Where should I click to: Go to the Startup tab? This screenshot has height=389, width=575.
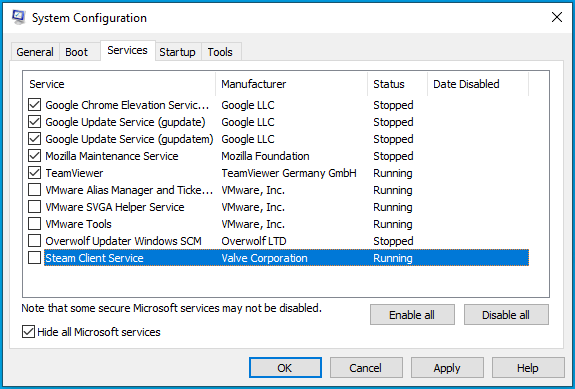pyautogui.click(x=177, y=52)
